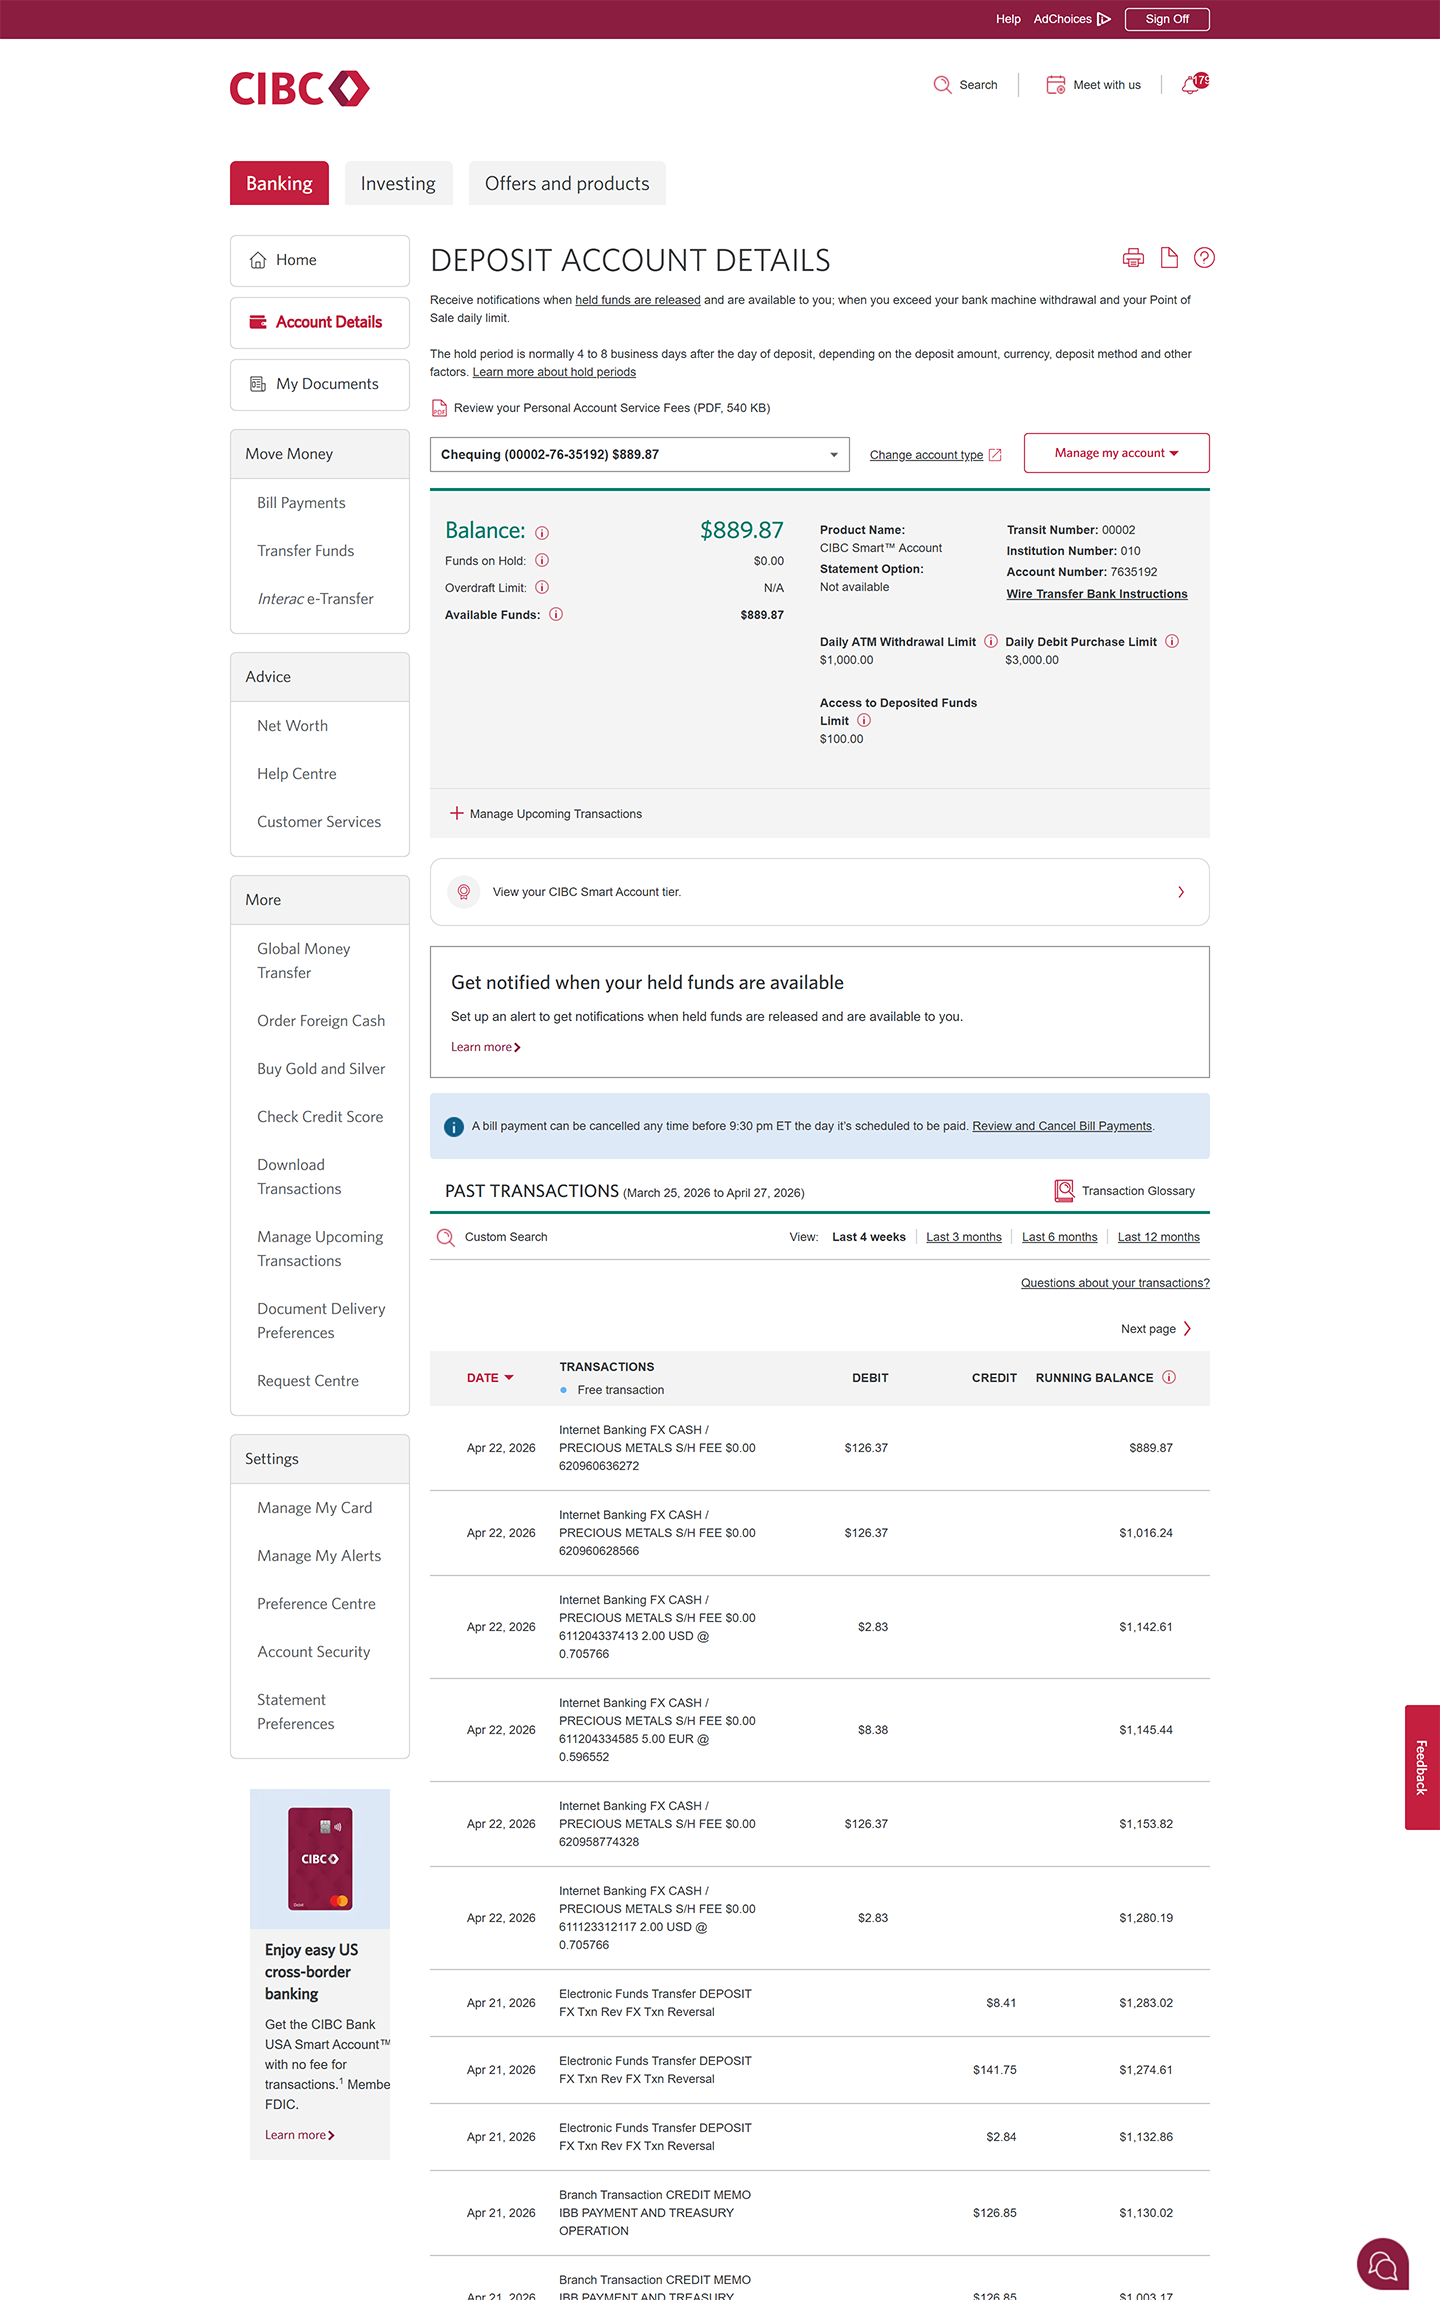Click the red Feedback side tab

click(1422, 1767)
